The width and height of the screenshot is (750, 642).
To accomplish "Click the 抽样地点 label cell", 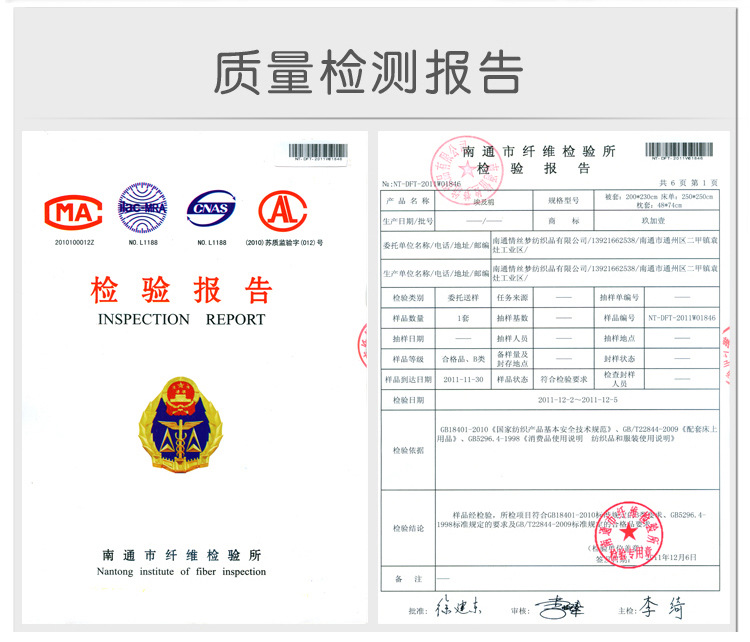I will (x=619, y=339).
